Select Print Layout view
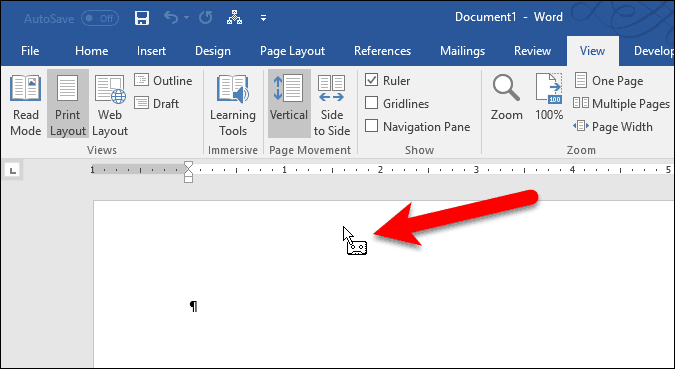The height and width of the screenshot is (369, 675). point(68,104)
